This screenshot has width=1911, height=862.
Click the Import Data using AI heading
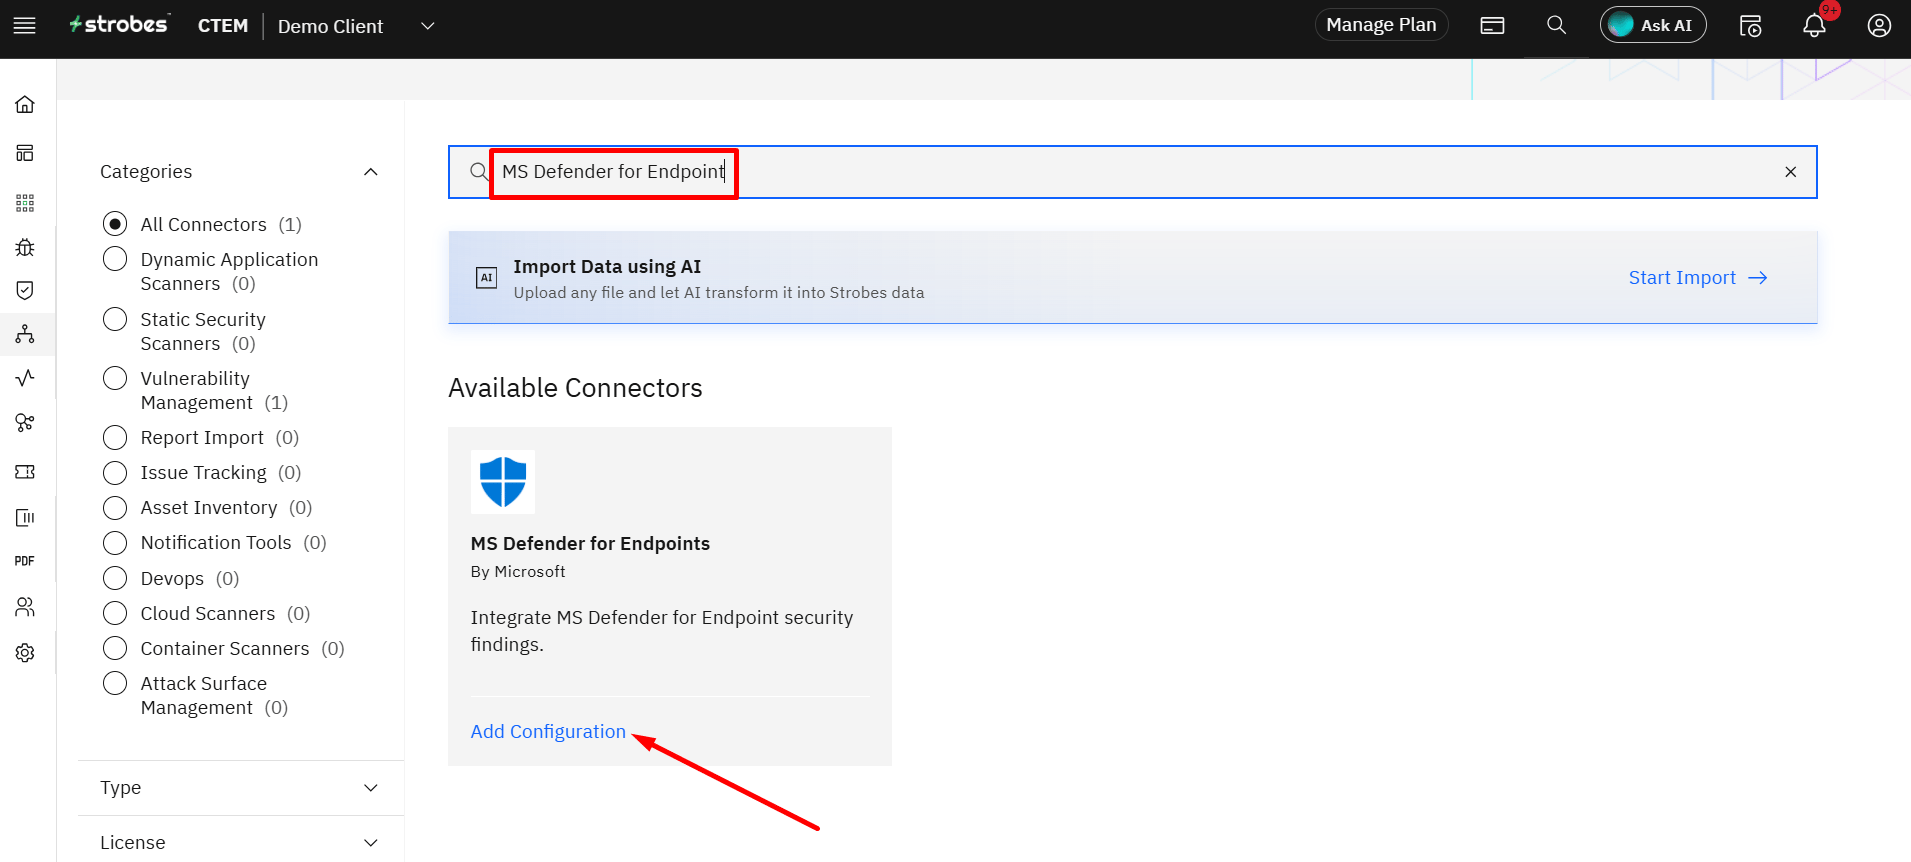[x=607, y=267]
